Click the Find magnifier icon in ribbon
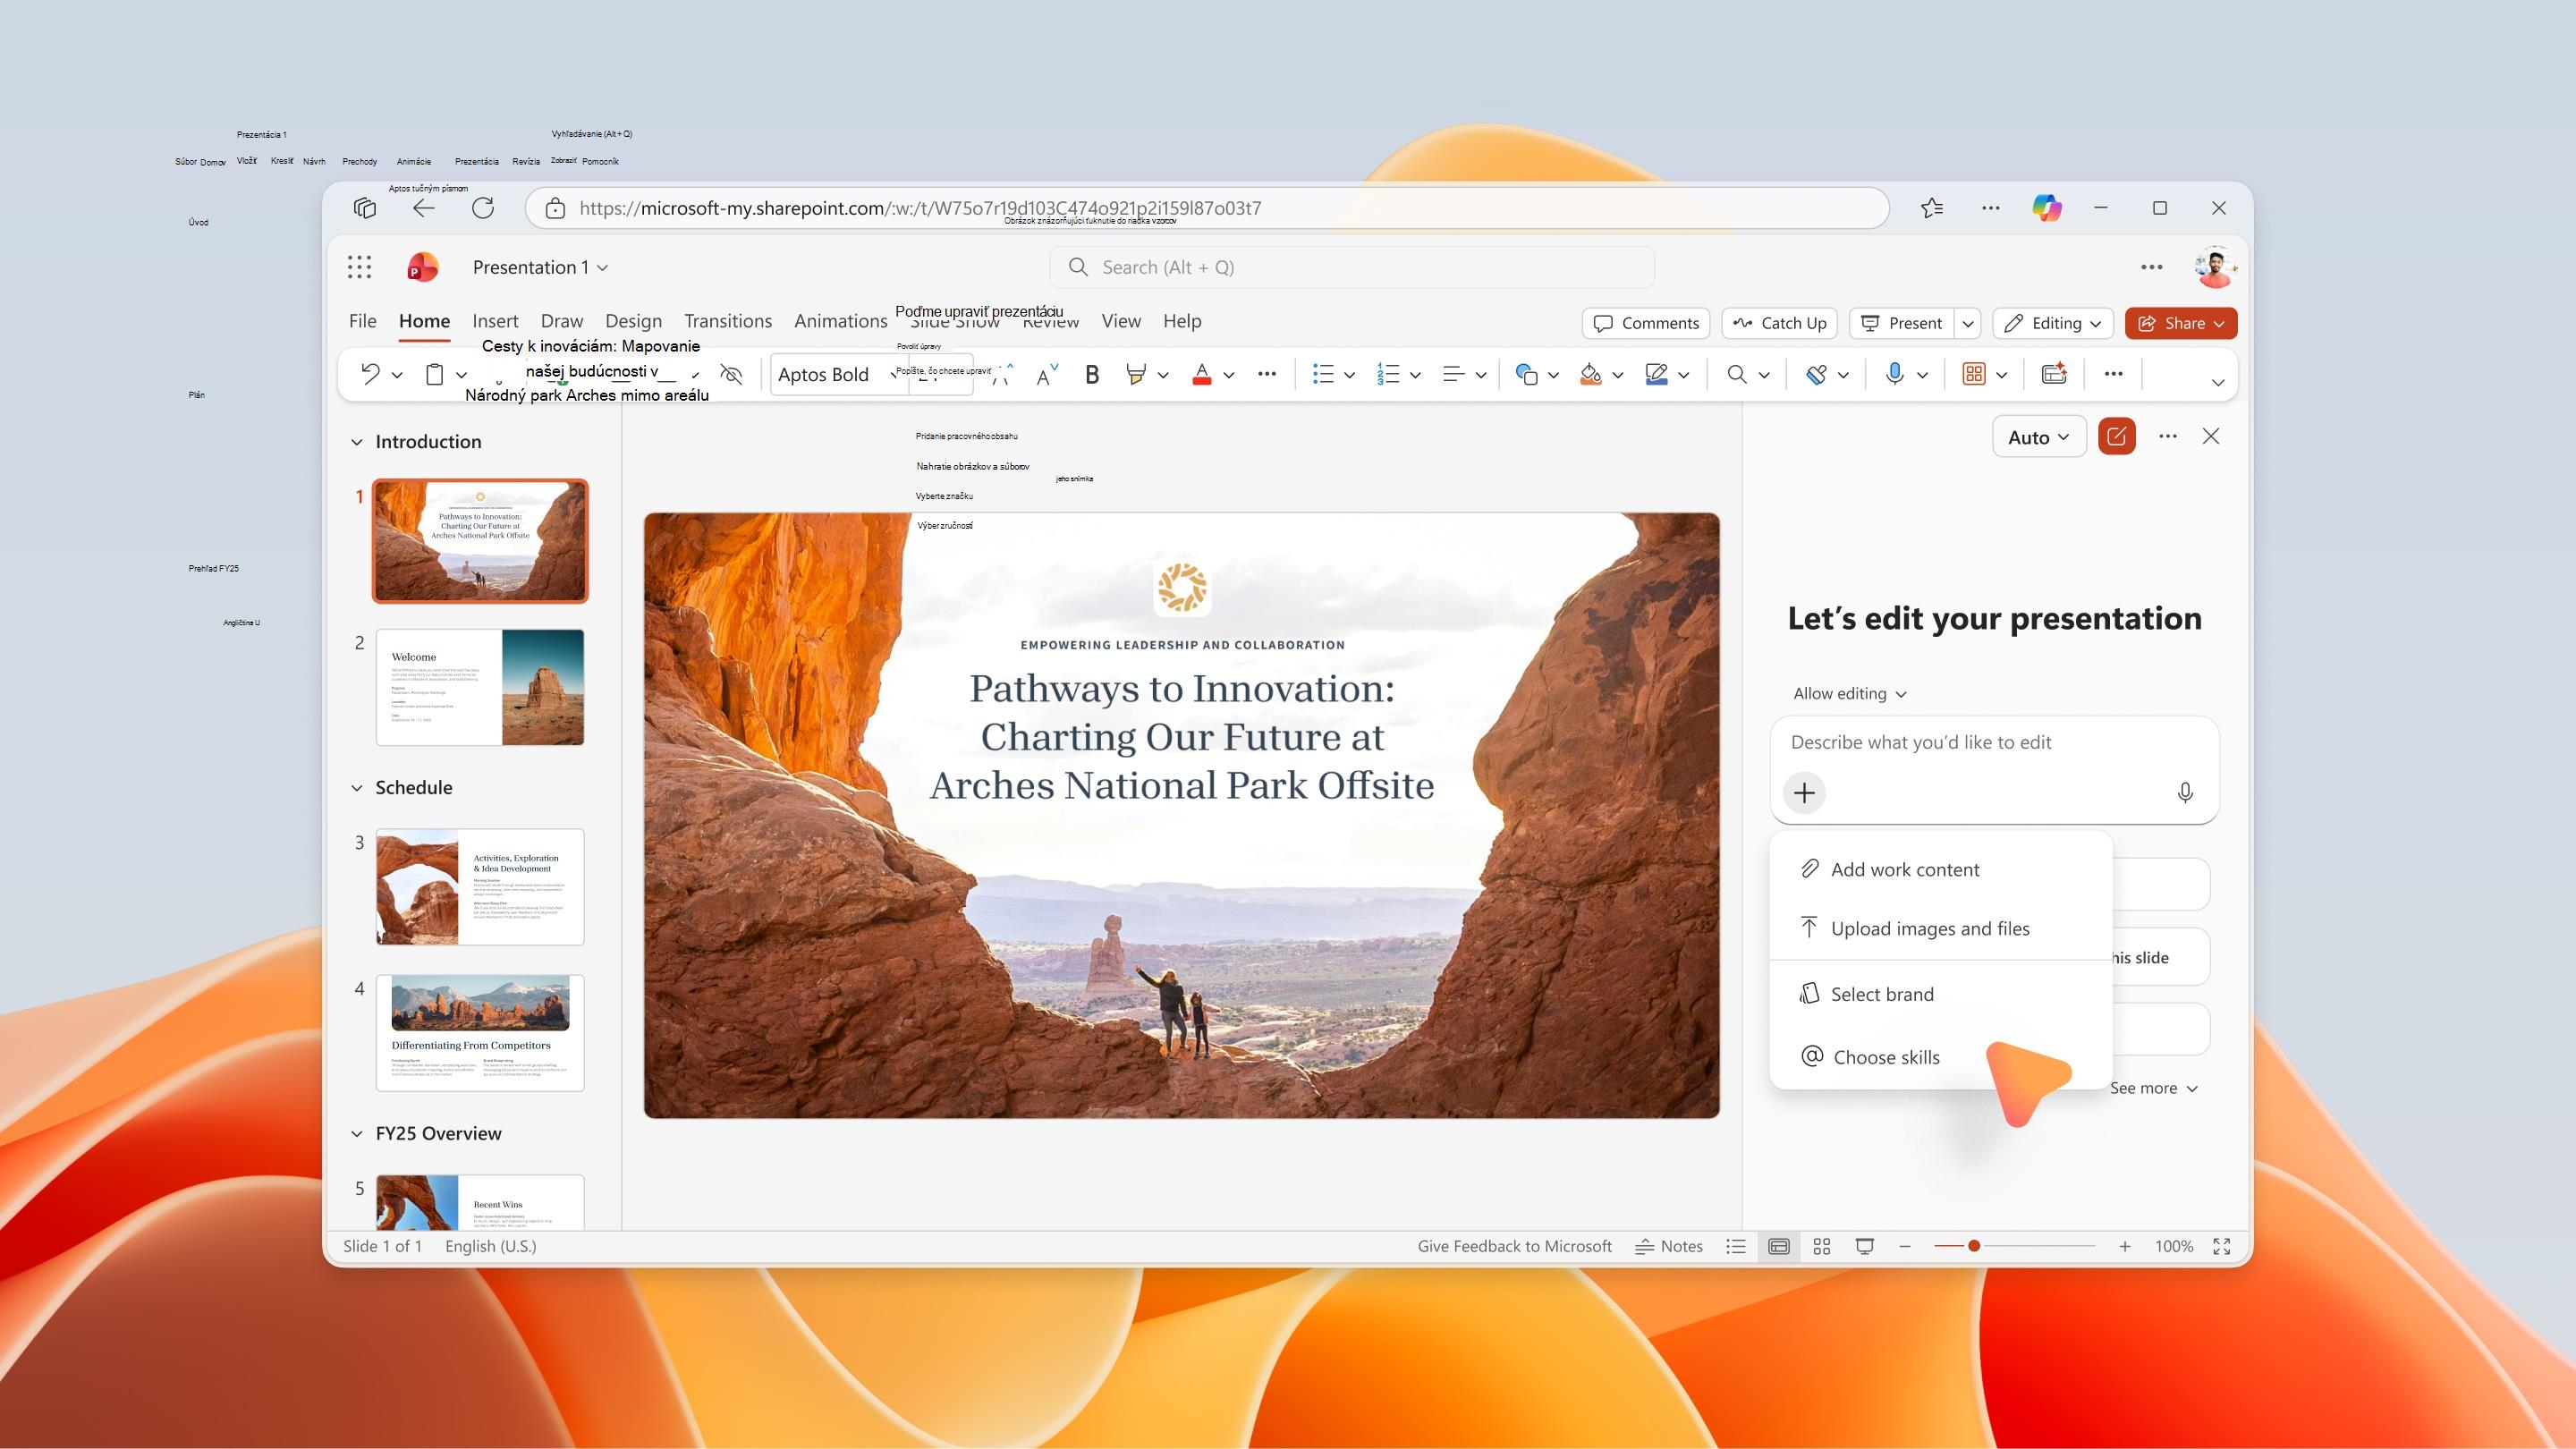2576x1449 pixels. pyautogui.click(x=1737, y=374)
